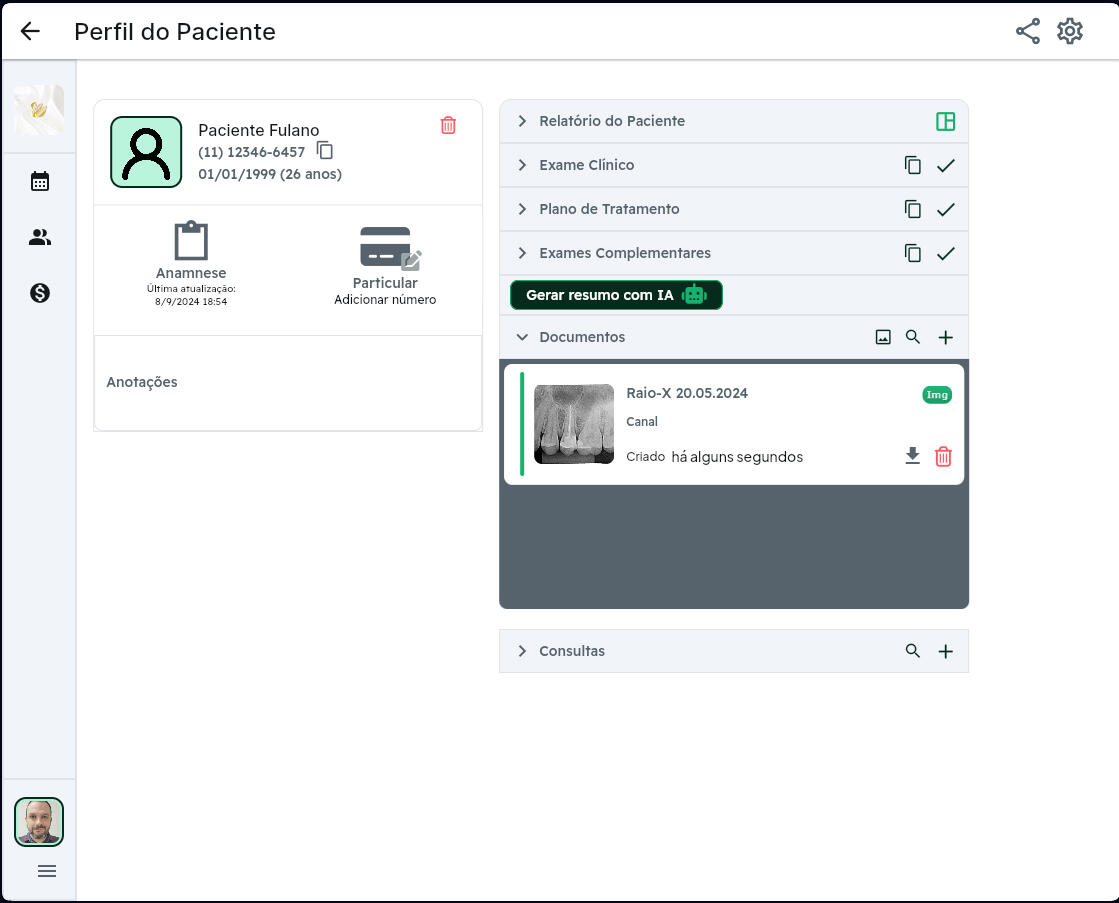The width and height of the screenshot is (1119, 903).
Task: Copy the Exame Clínico content
Action: point(913,165)
